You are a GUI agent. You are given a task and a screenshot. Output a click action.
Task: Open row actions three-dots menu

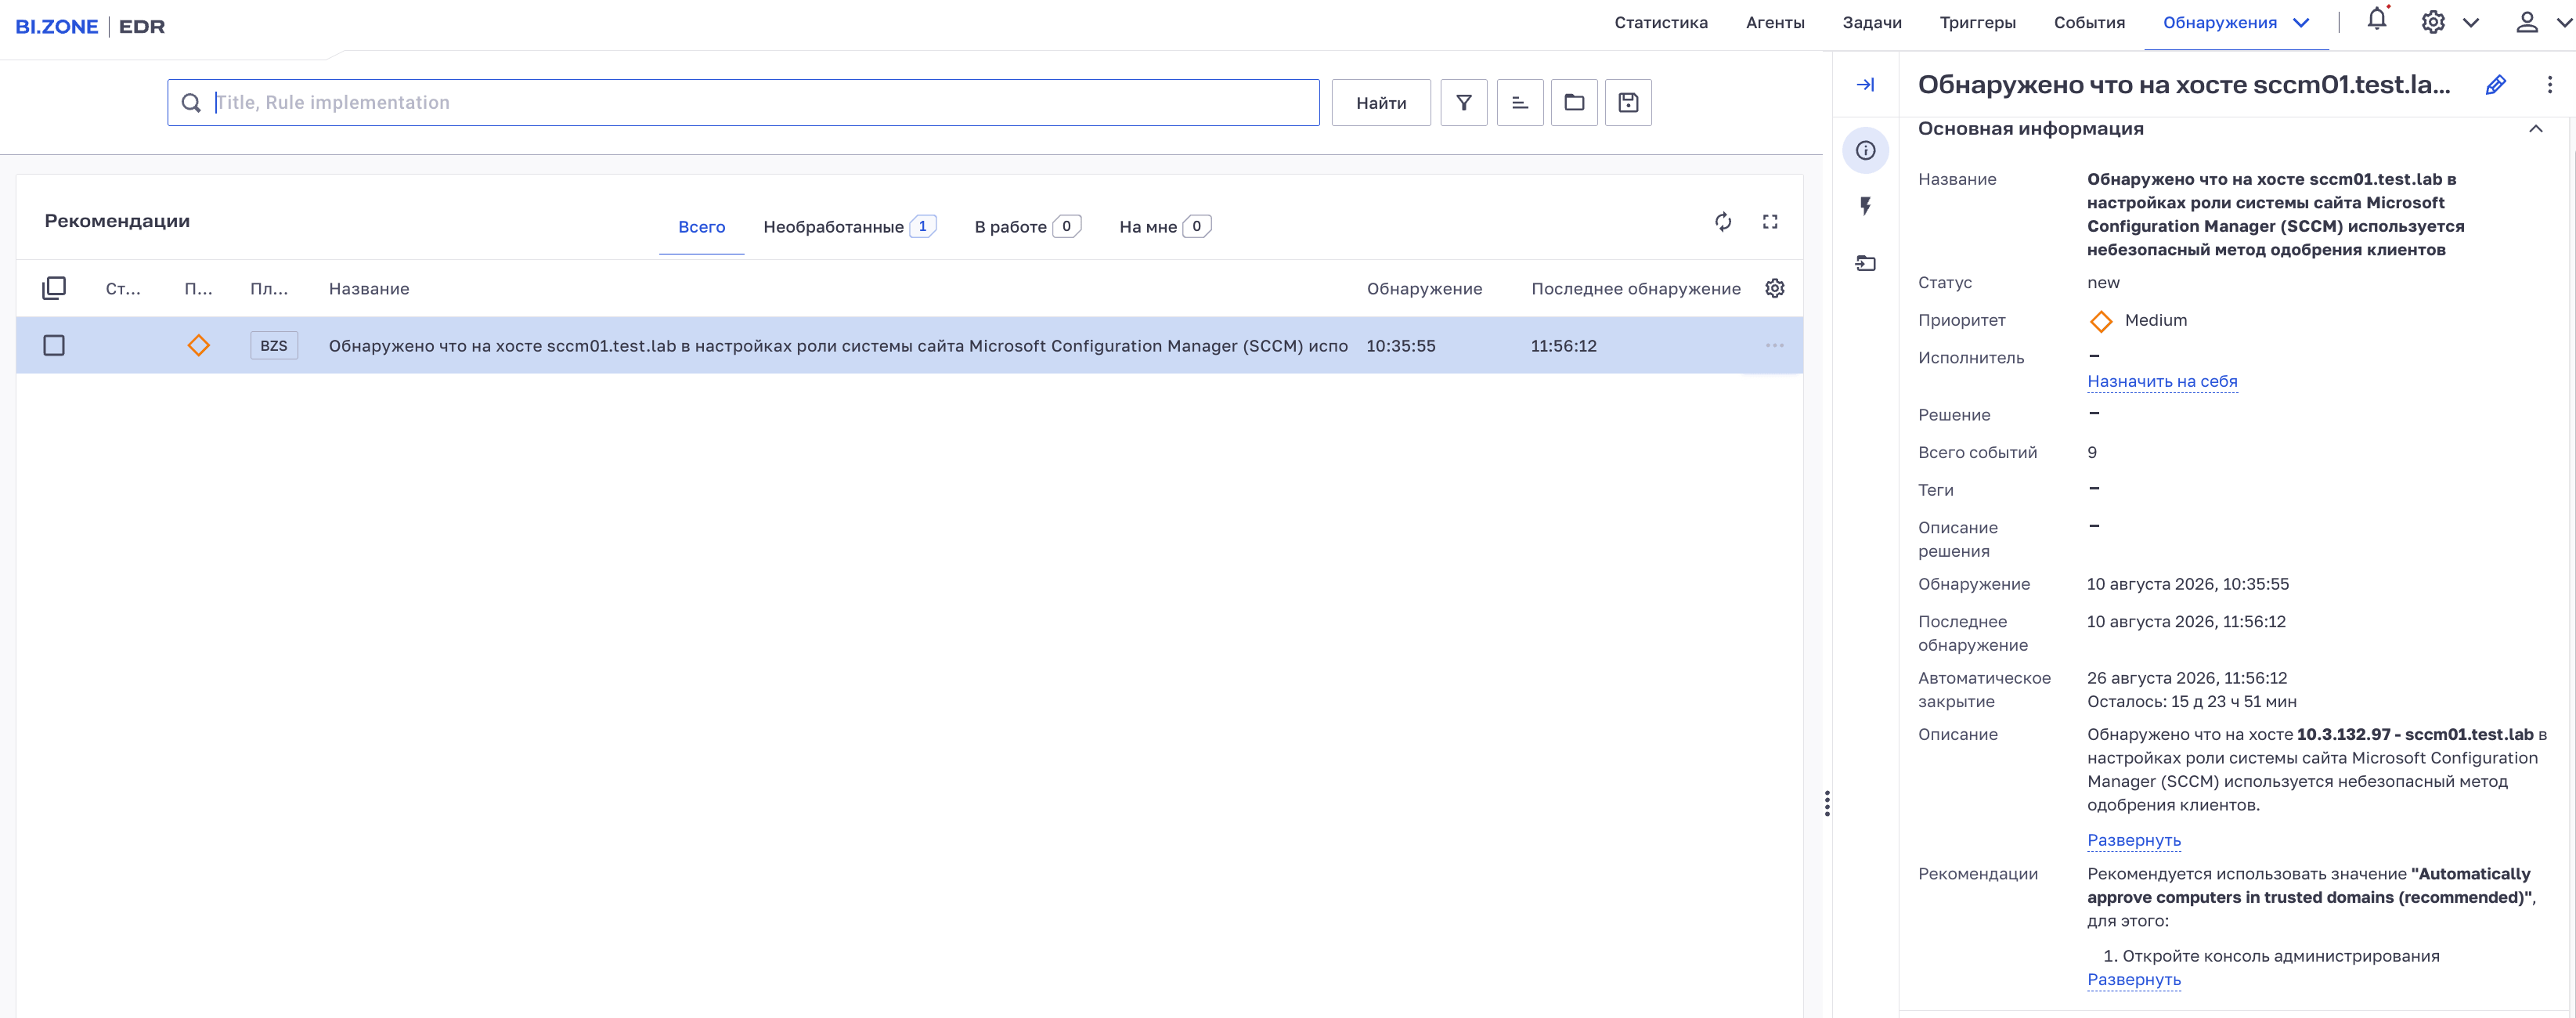[1775, 346]
